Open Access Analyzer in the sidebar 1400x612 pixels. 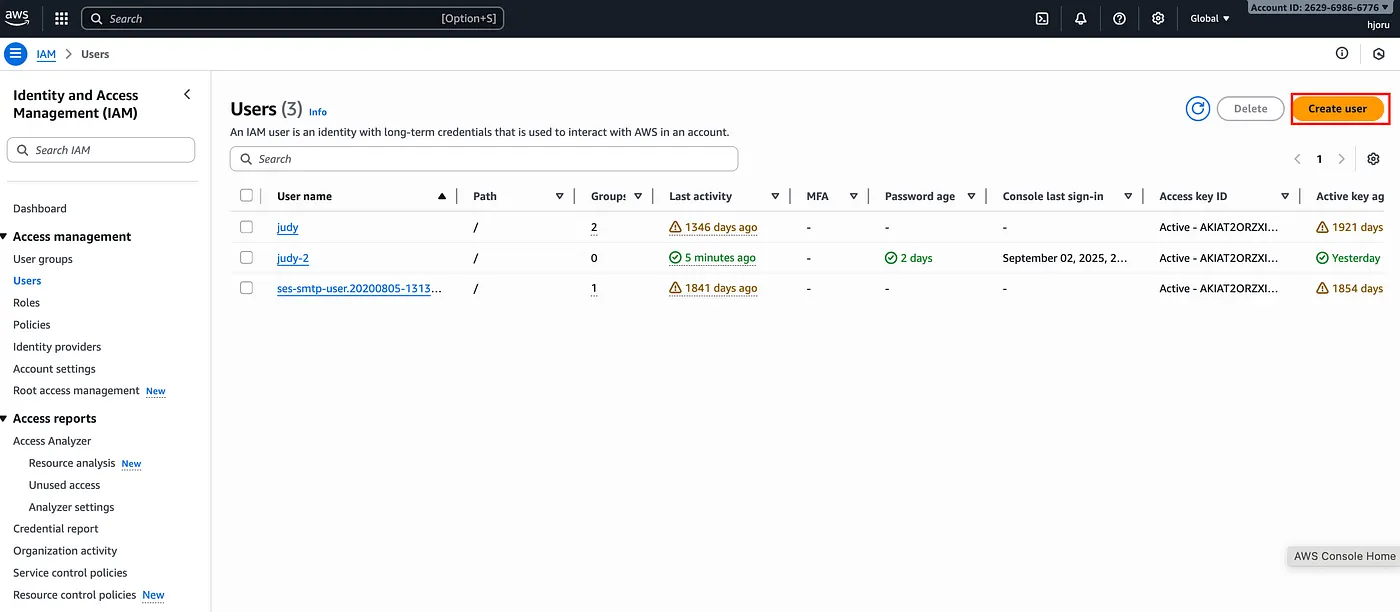52,441
